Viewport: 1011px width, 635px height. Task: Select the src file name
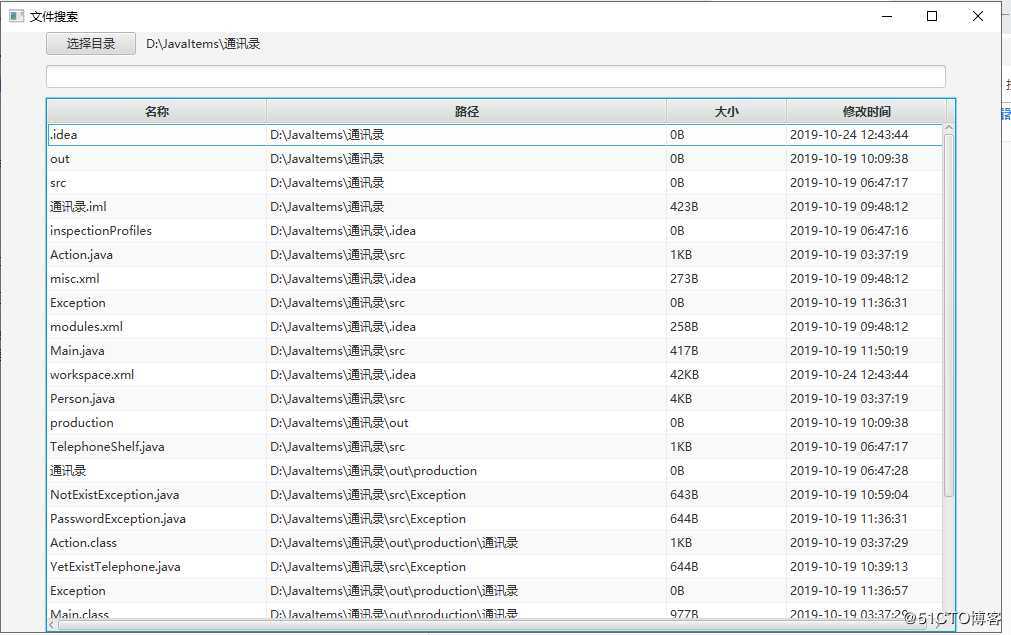point(58,183)
